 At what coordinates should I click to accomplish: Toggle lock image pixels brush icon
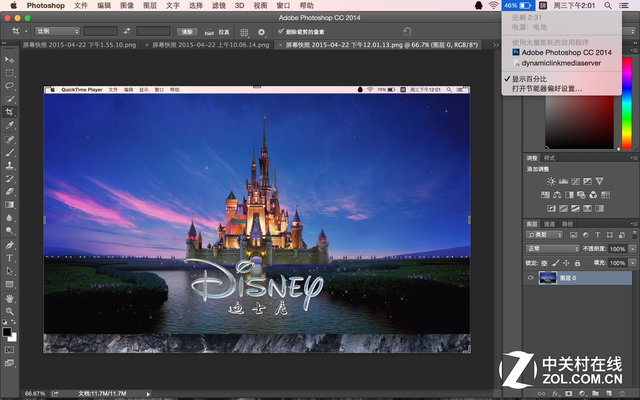(555, 263)
